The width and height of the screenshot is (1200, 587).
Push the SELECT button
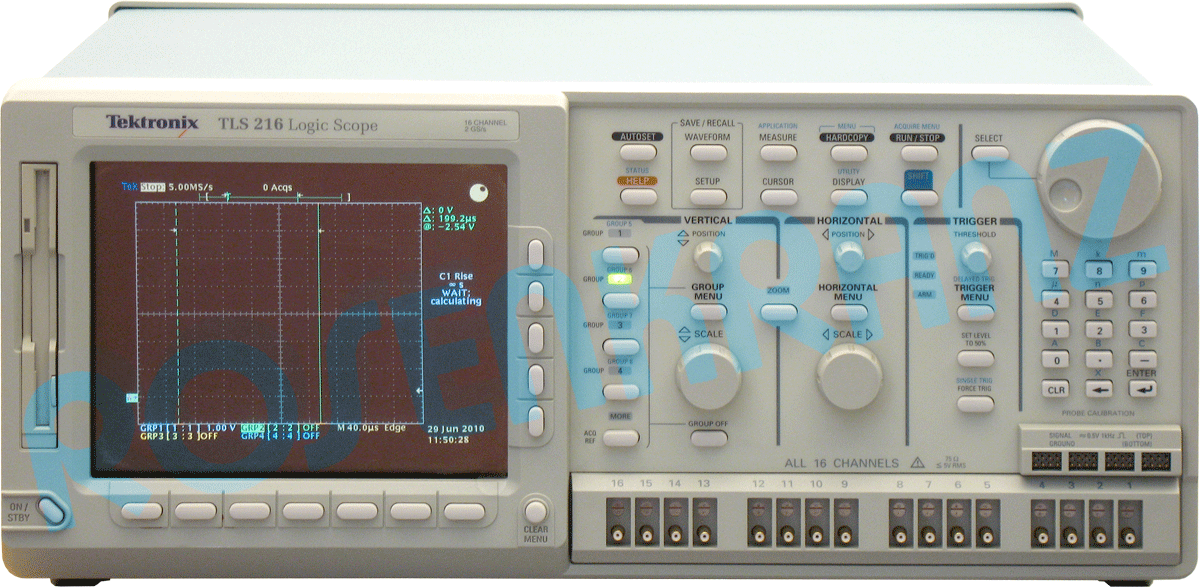(989, 153)
